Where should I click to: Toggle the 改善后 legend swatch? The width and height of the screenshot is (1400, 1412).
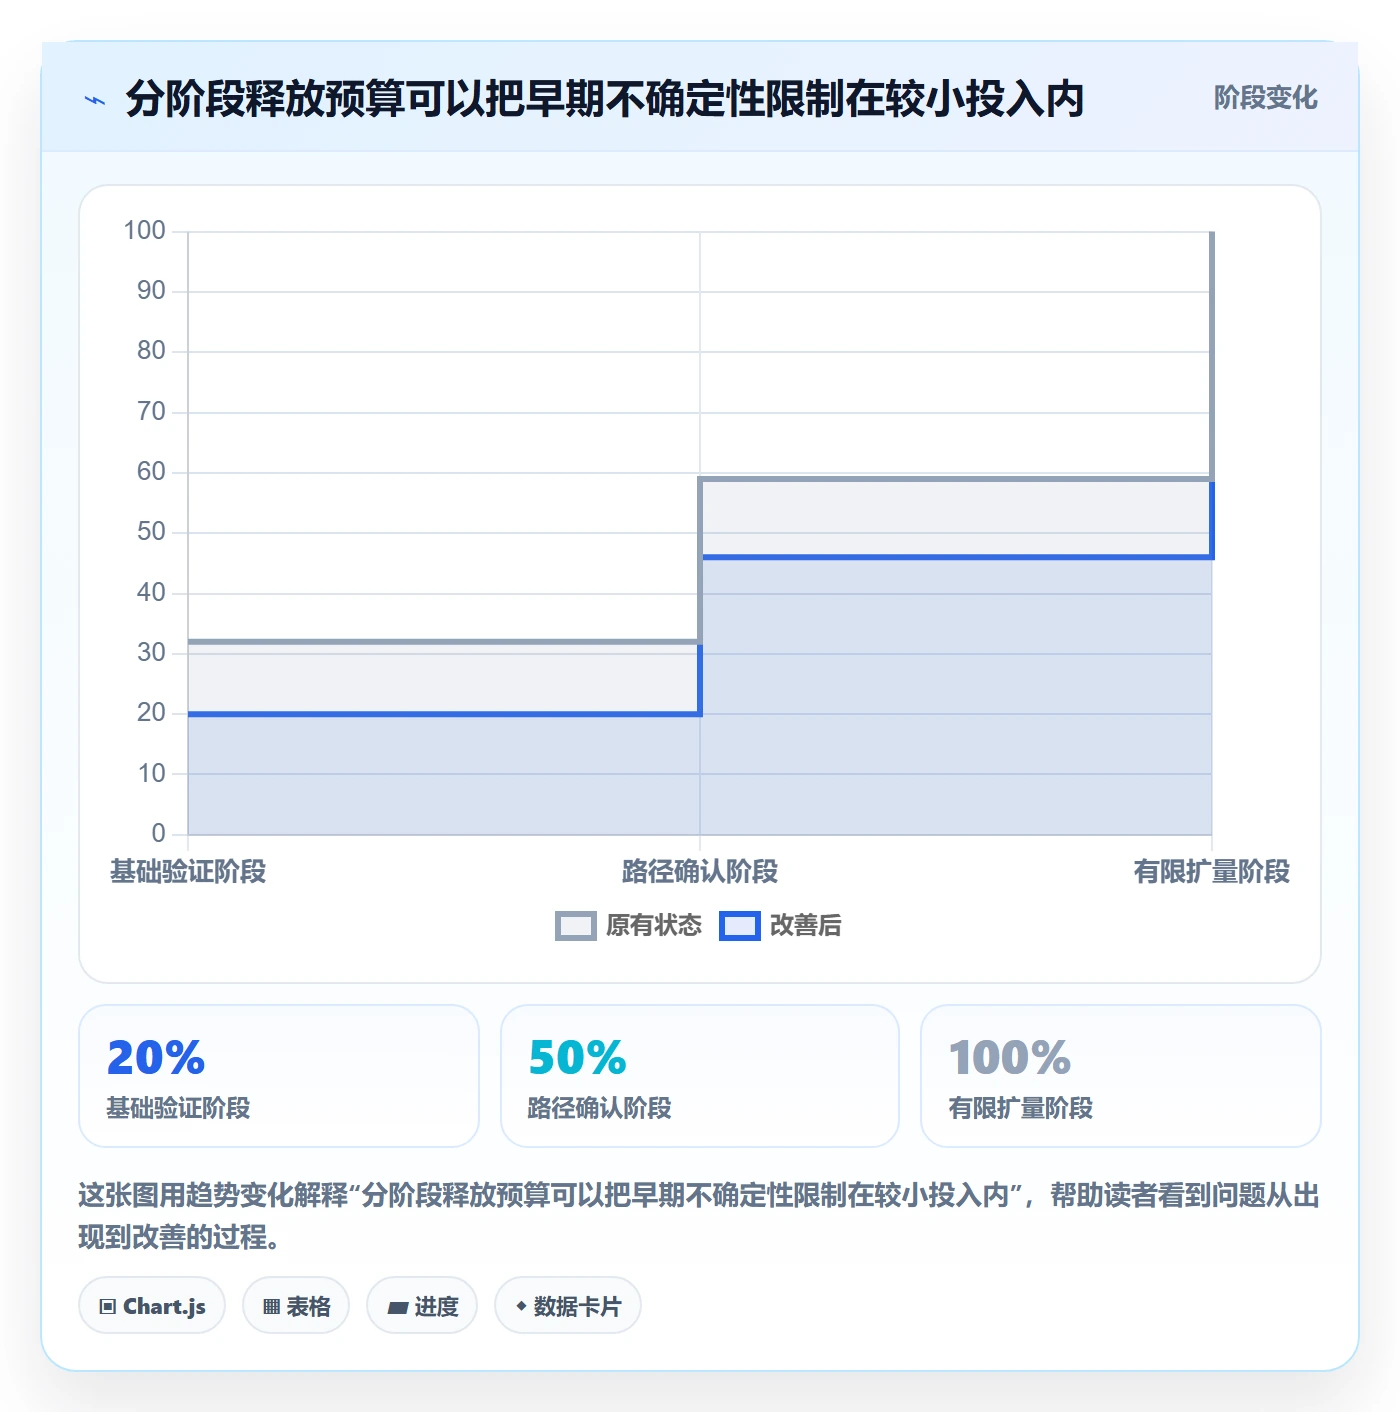tap(740, 926)
